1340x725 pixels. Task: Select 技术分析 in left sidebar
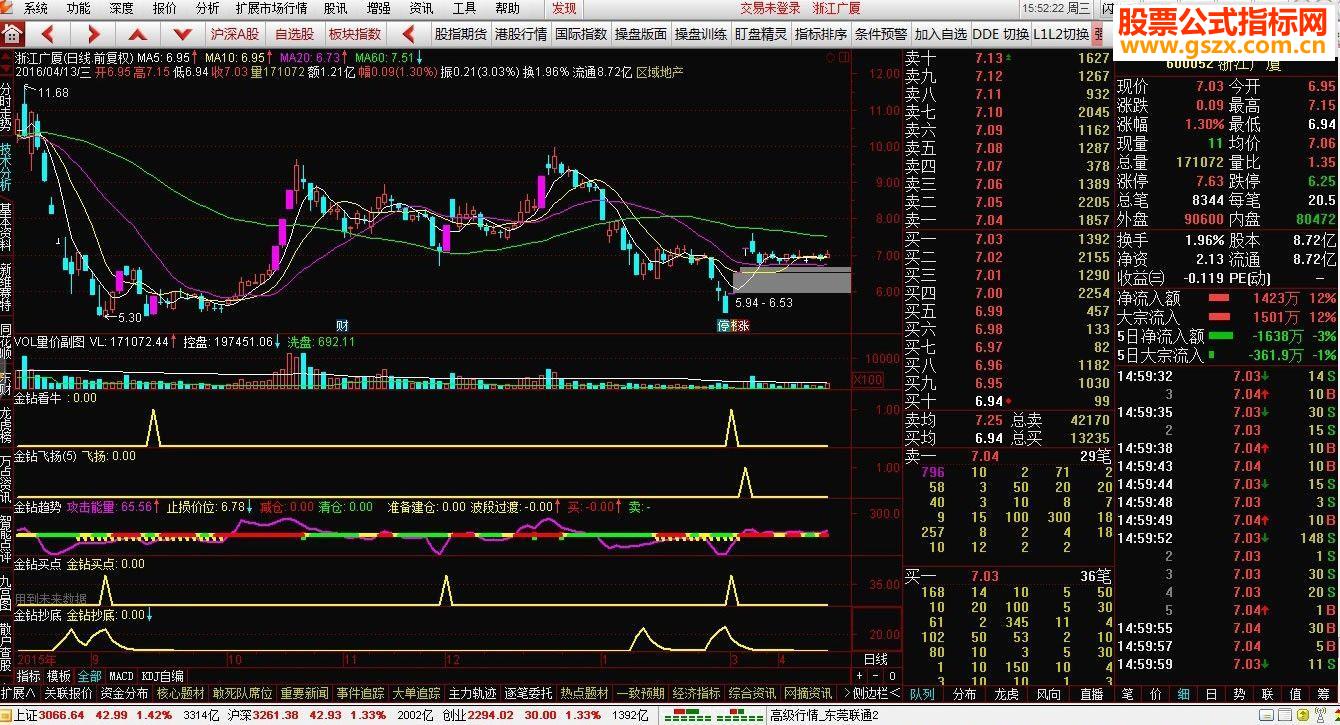6,165
